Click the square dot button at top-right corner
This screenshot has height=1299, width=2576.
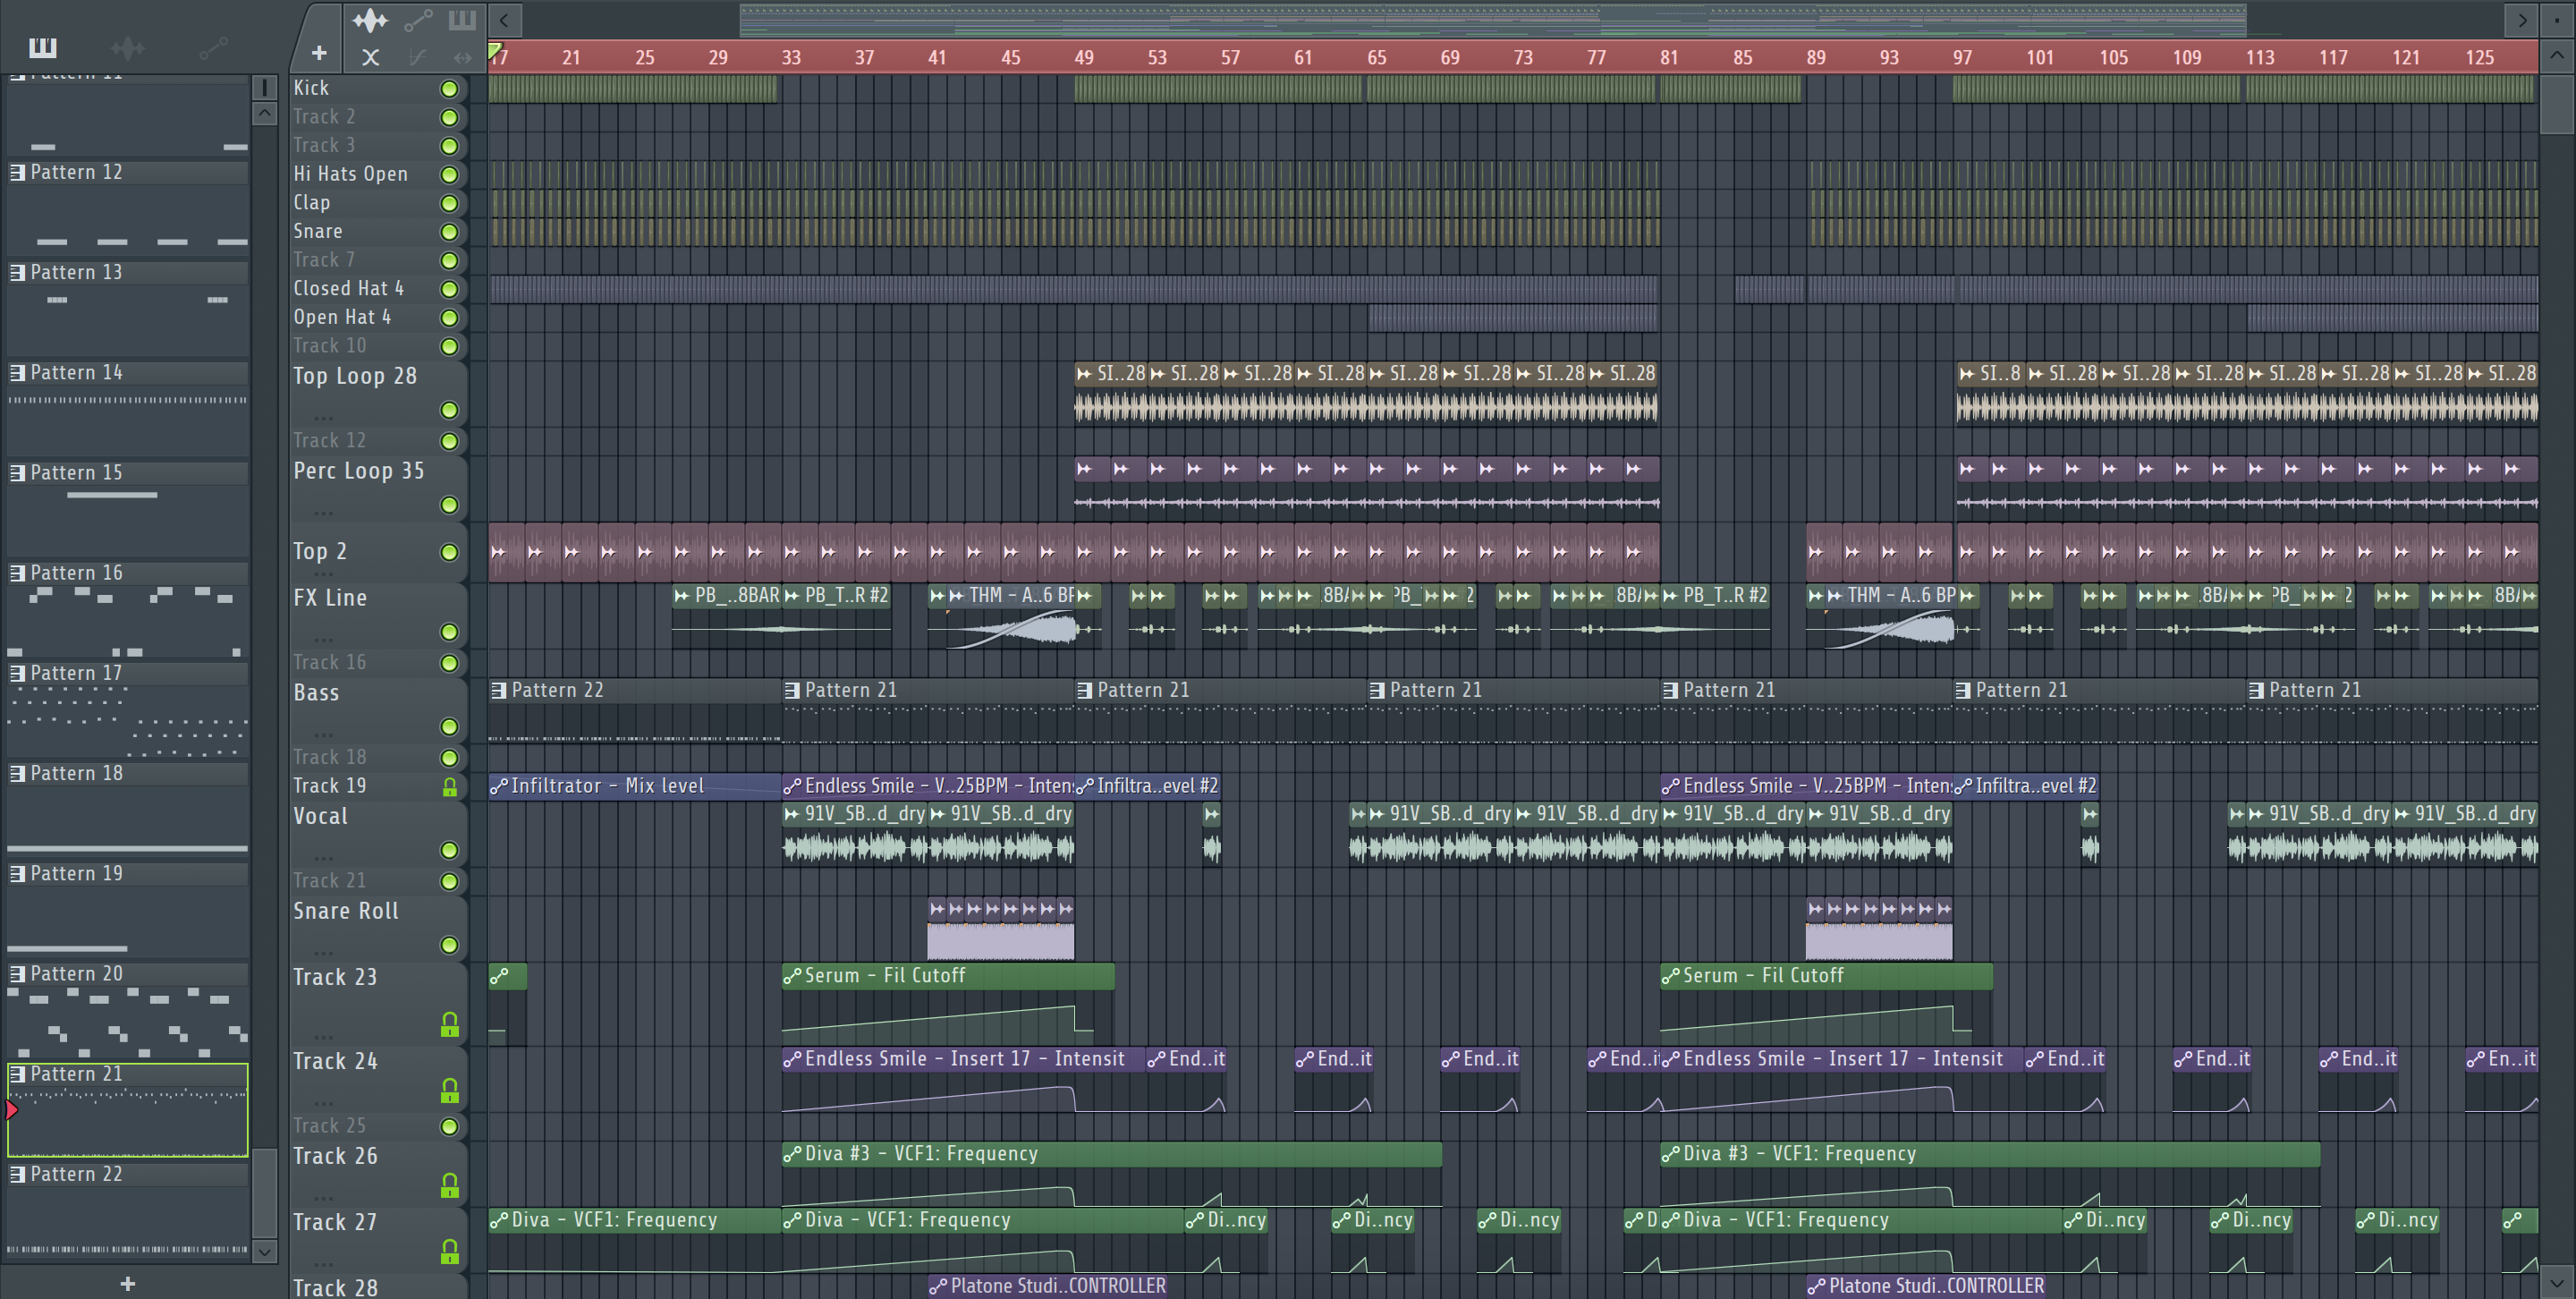[2557, 19]
